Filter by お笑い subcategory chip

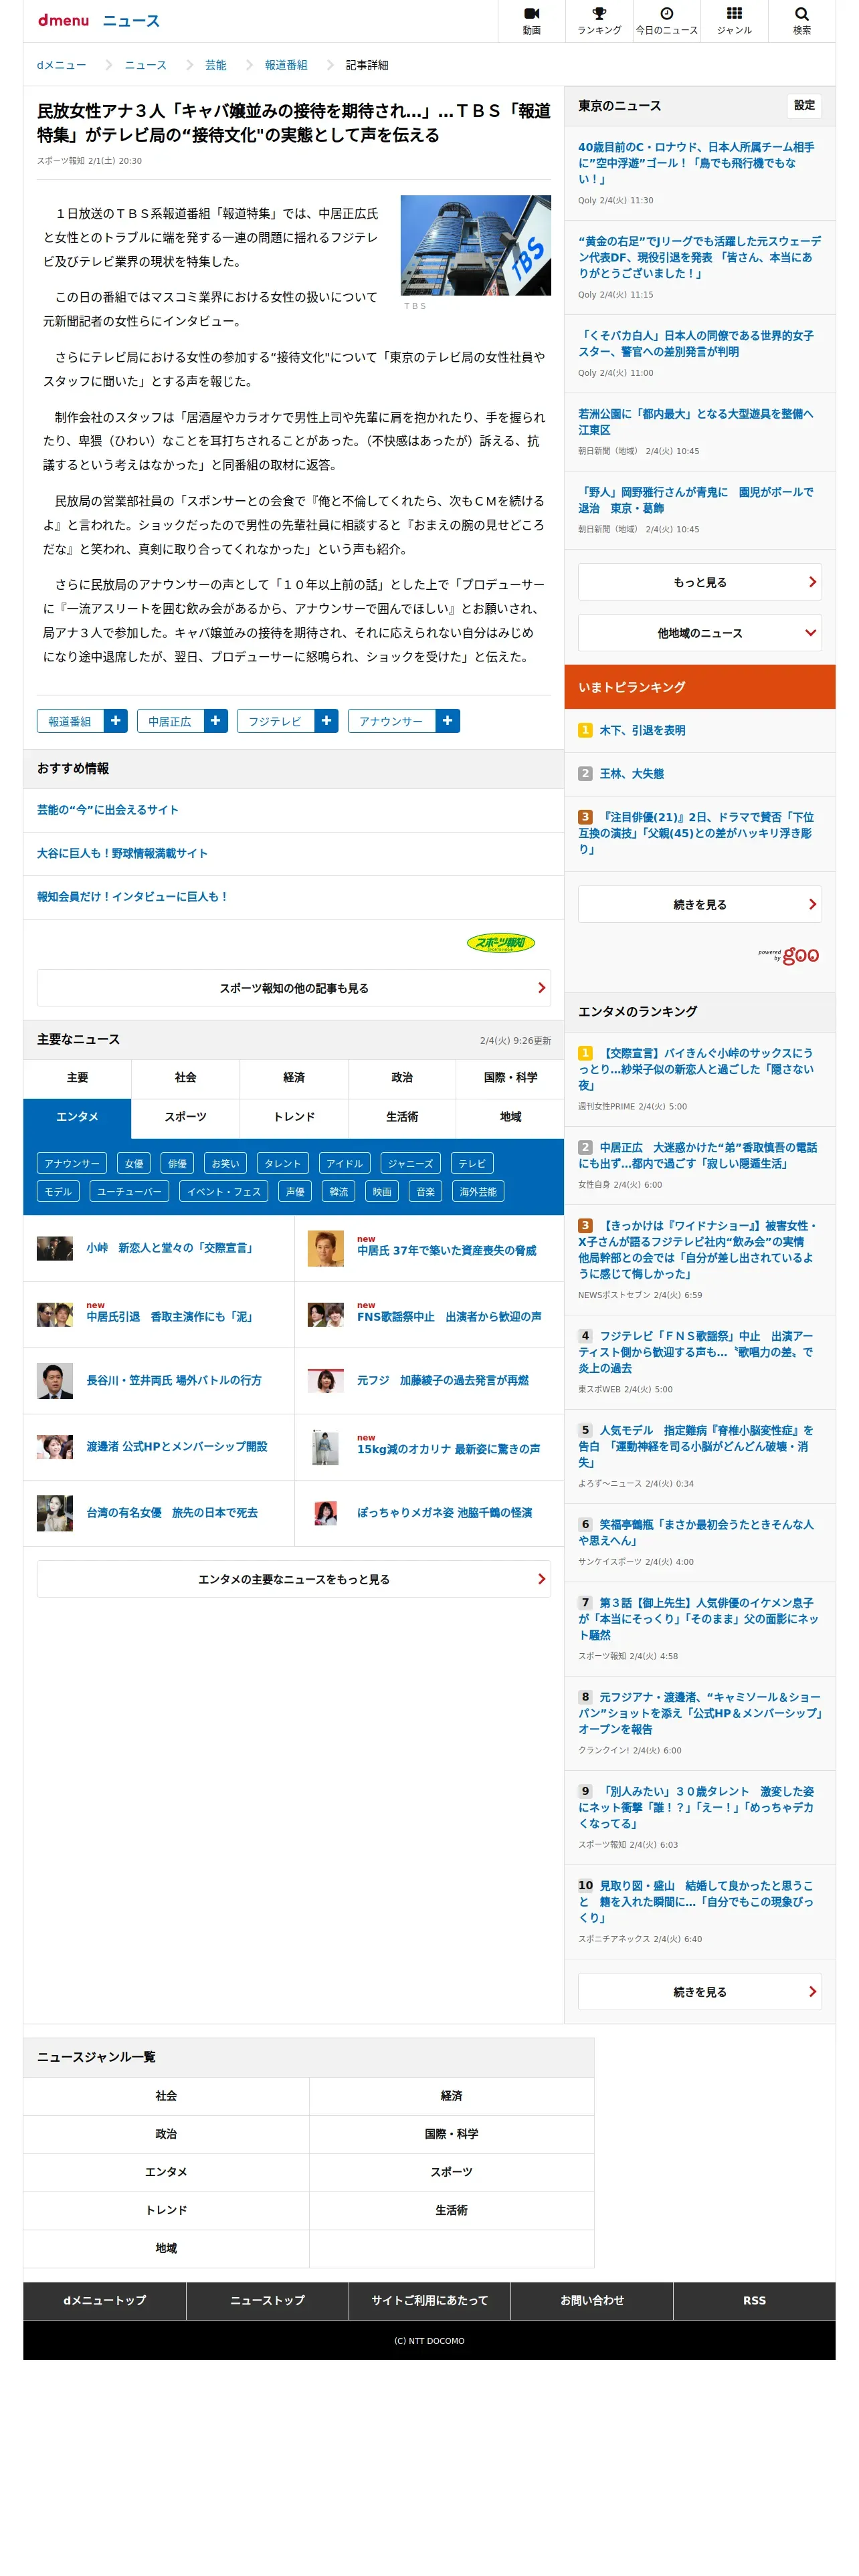(225, 1163)
